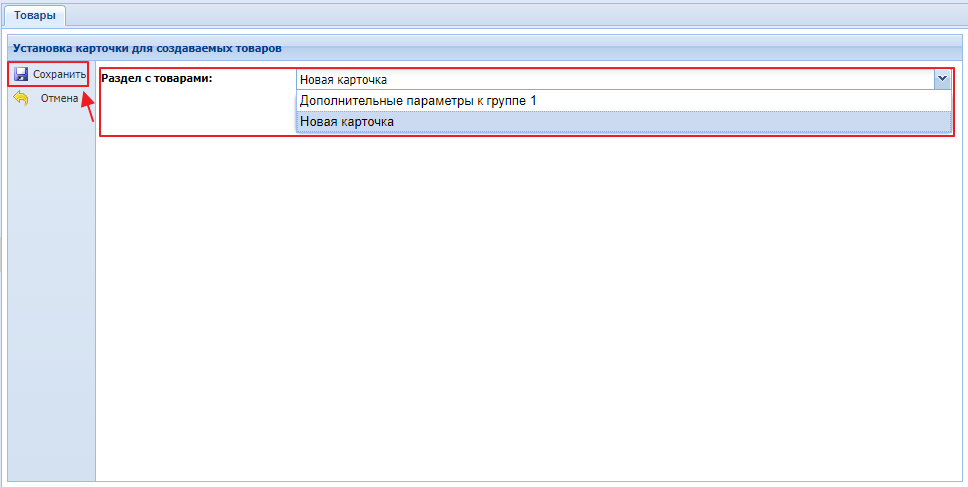Image resolution: width=968 pixels, height=487 pixels.
Task: Click the yellow undo arrow Cancel icon
Action: [x=21, y=98]
